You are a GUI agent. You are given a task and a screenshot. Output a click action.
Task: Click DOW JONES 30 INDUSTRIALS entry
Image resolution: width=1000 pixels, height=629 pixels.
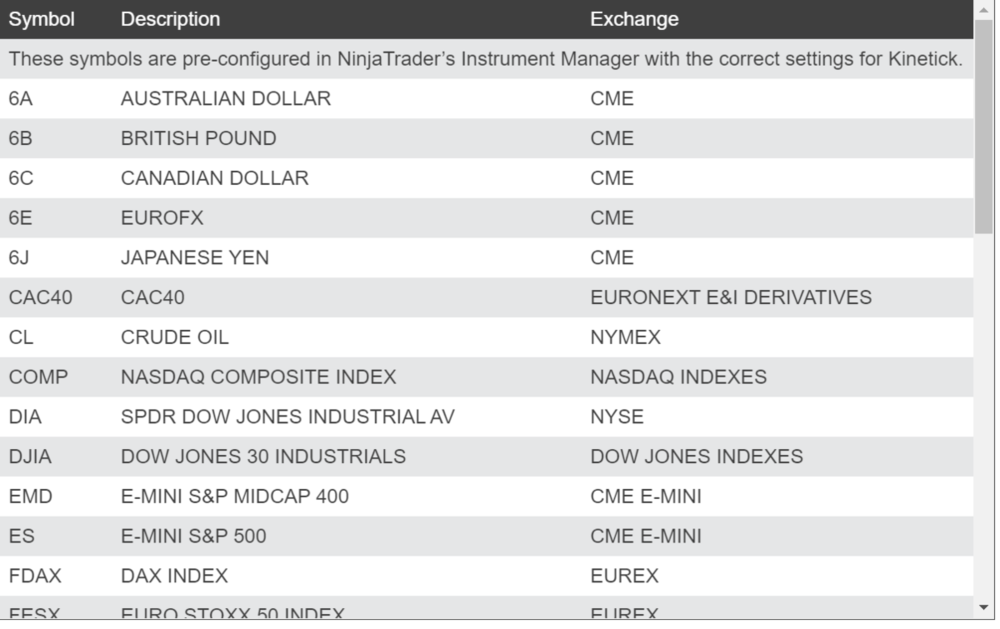(263, 457)
